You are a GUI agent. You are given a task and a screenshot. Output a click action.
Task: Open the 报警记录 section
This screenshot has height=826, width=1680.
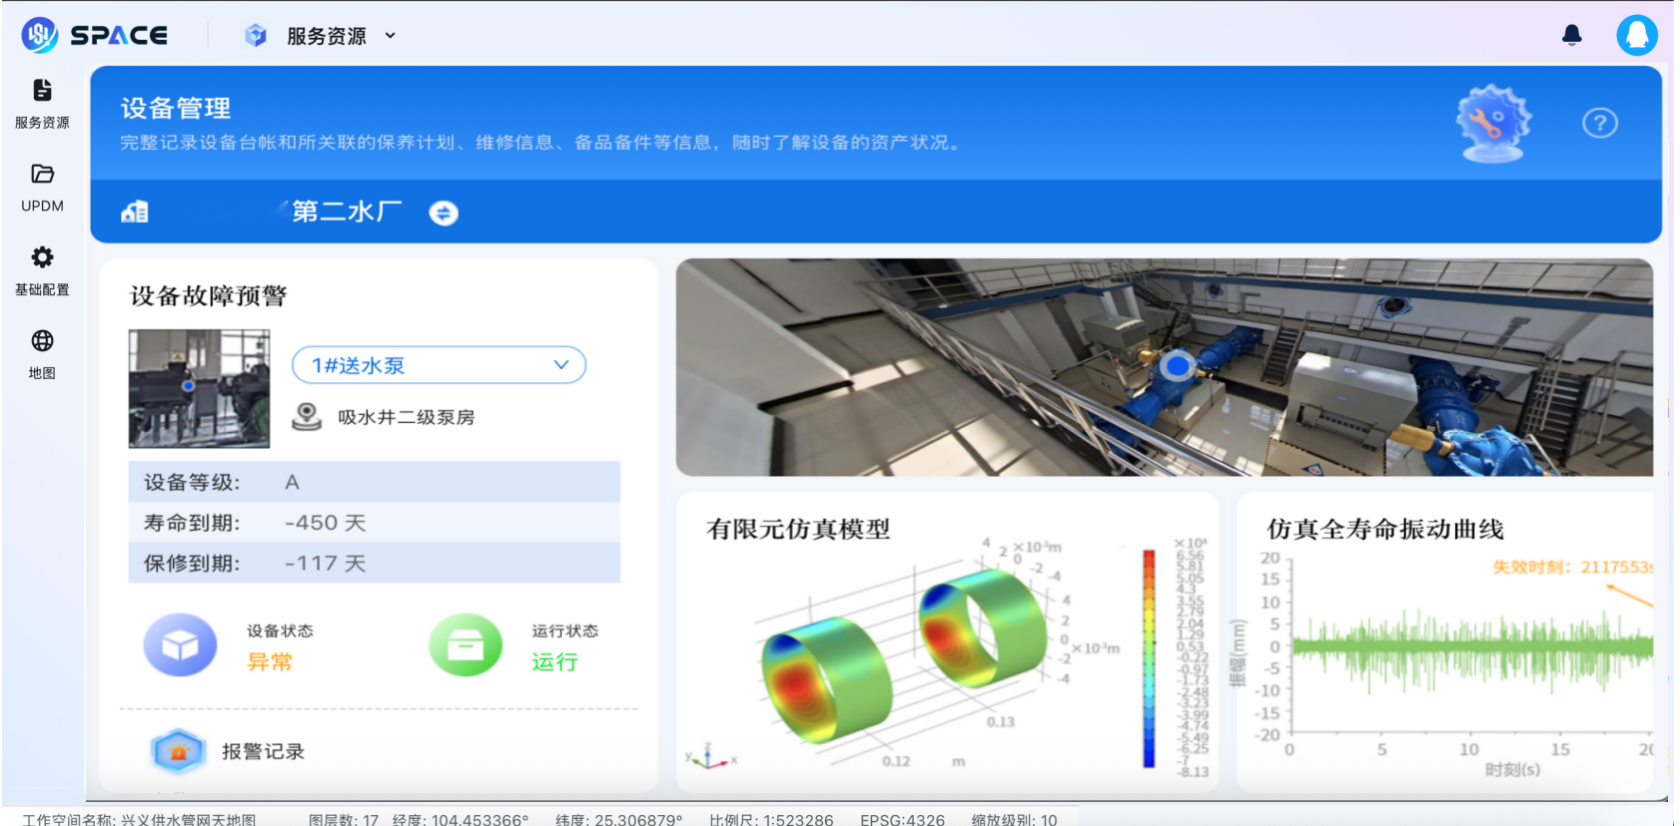pos(263,751)
